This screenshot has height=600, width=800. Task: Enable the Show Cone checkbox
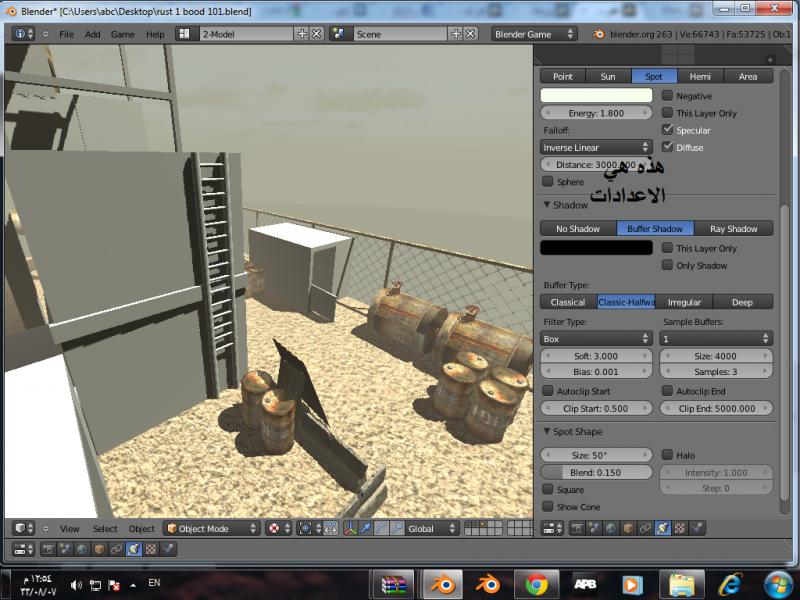coord(547,506)
